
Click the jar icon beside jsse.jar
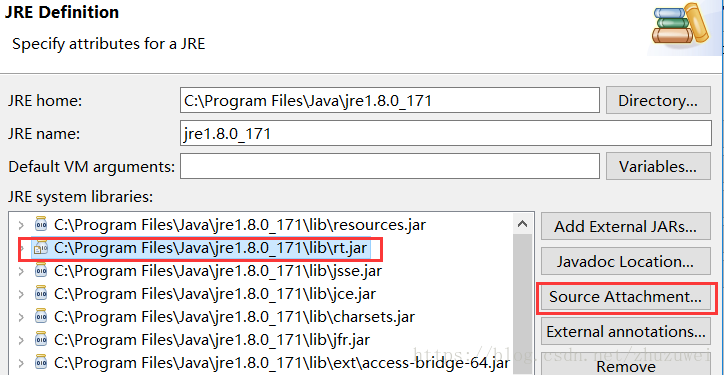tap(41, 271)
